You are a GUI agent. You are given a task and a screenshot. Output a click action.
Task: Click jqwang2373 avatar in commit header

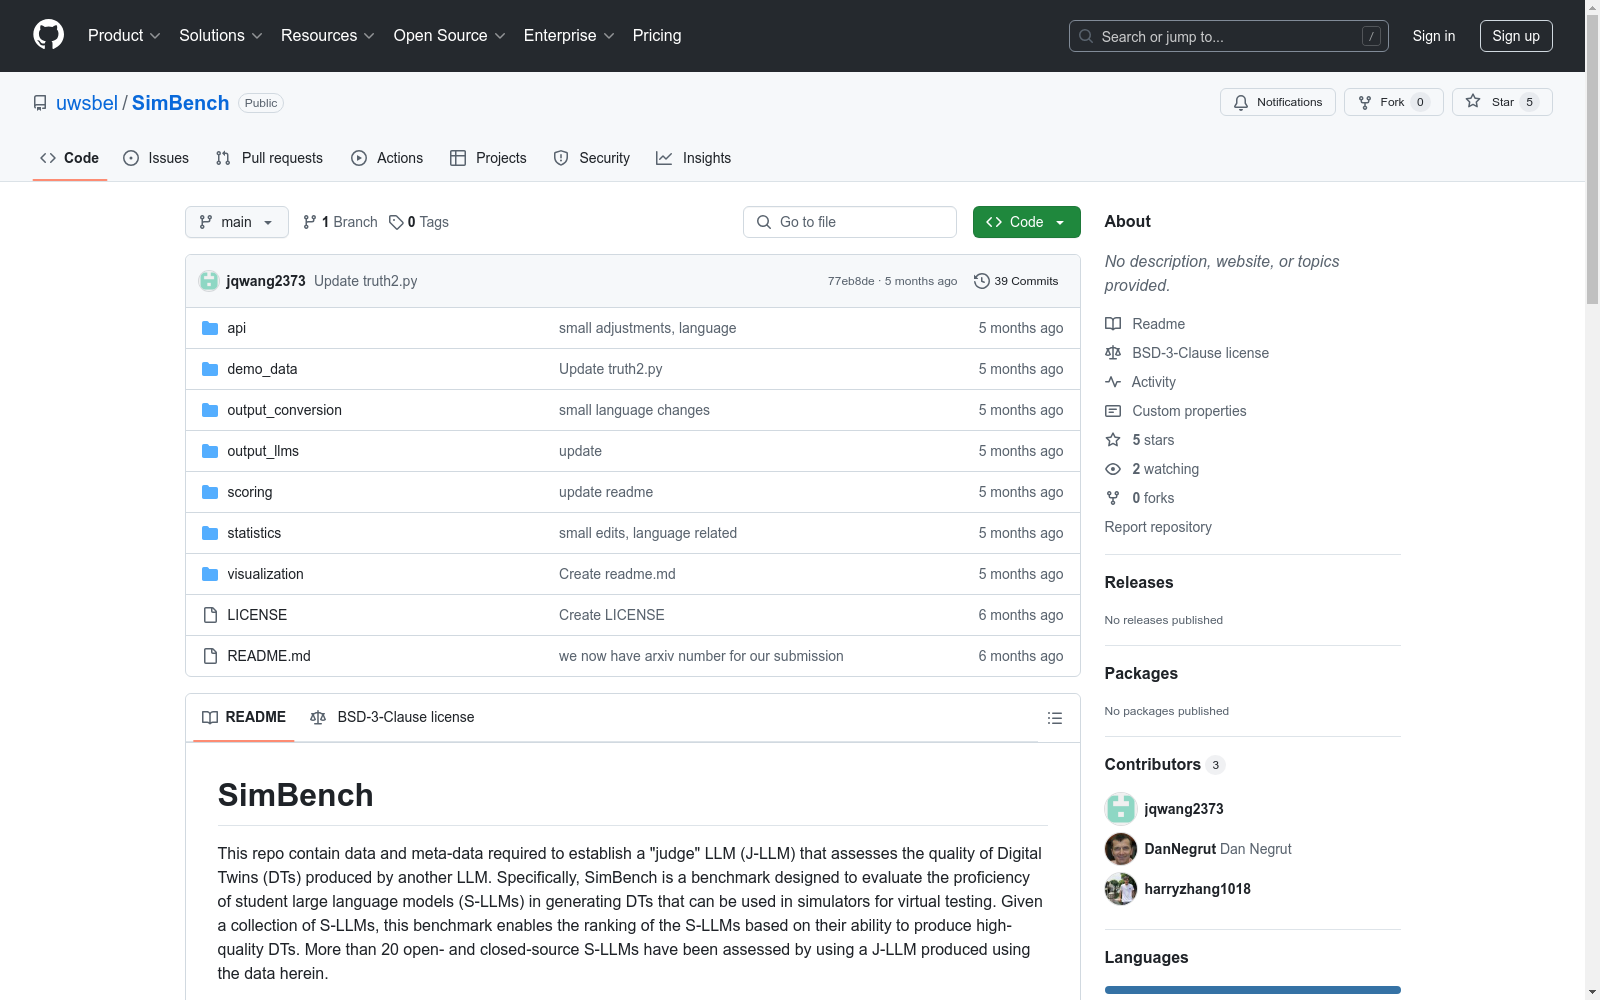click(x=208, y=281)
